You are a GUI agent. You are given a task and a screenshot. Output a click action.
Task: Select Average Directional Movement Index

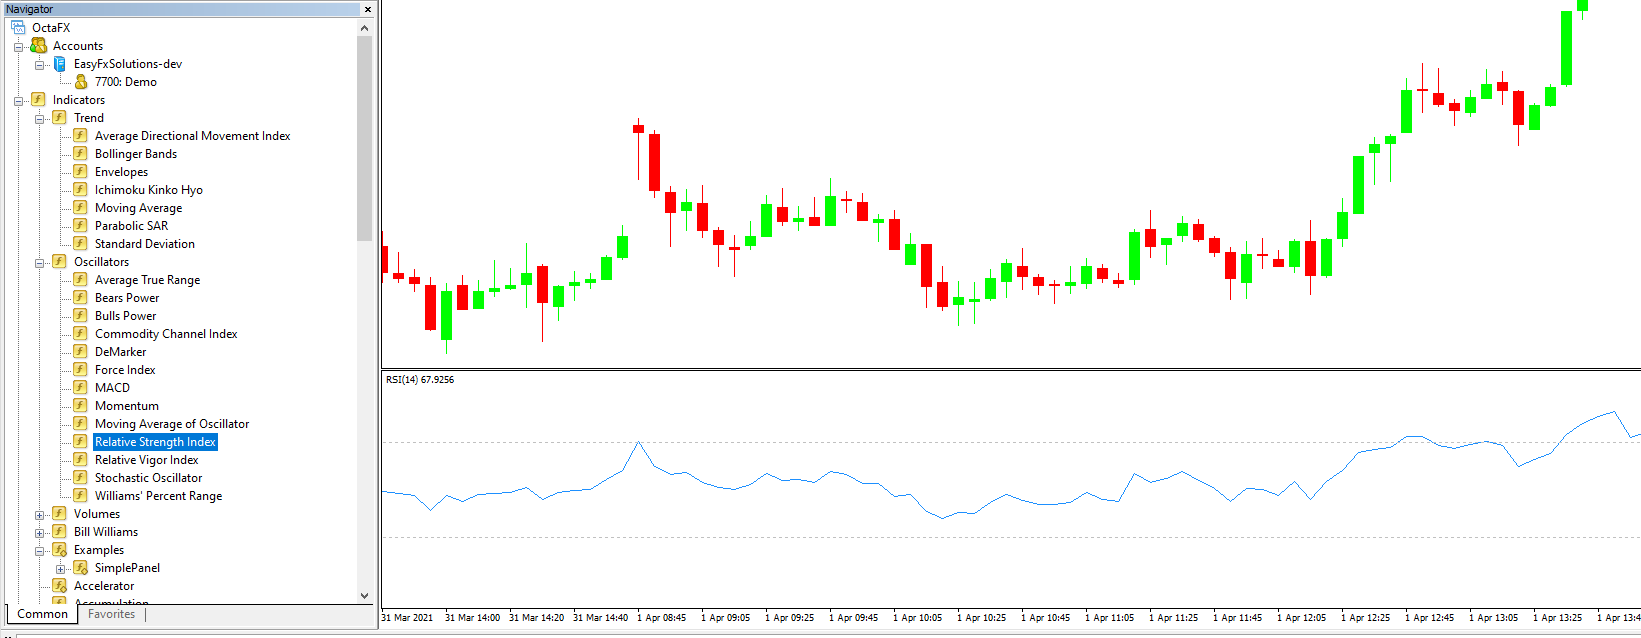tap(192, 136)
